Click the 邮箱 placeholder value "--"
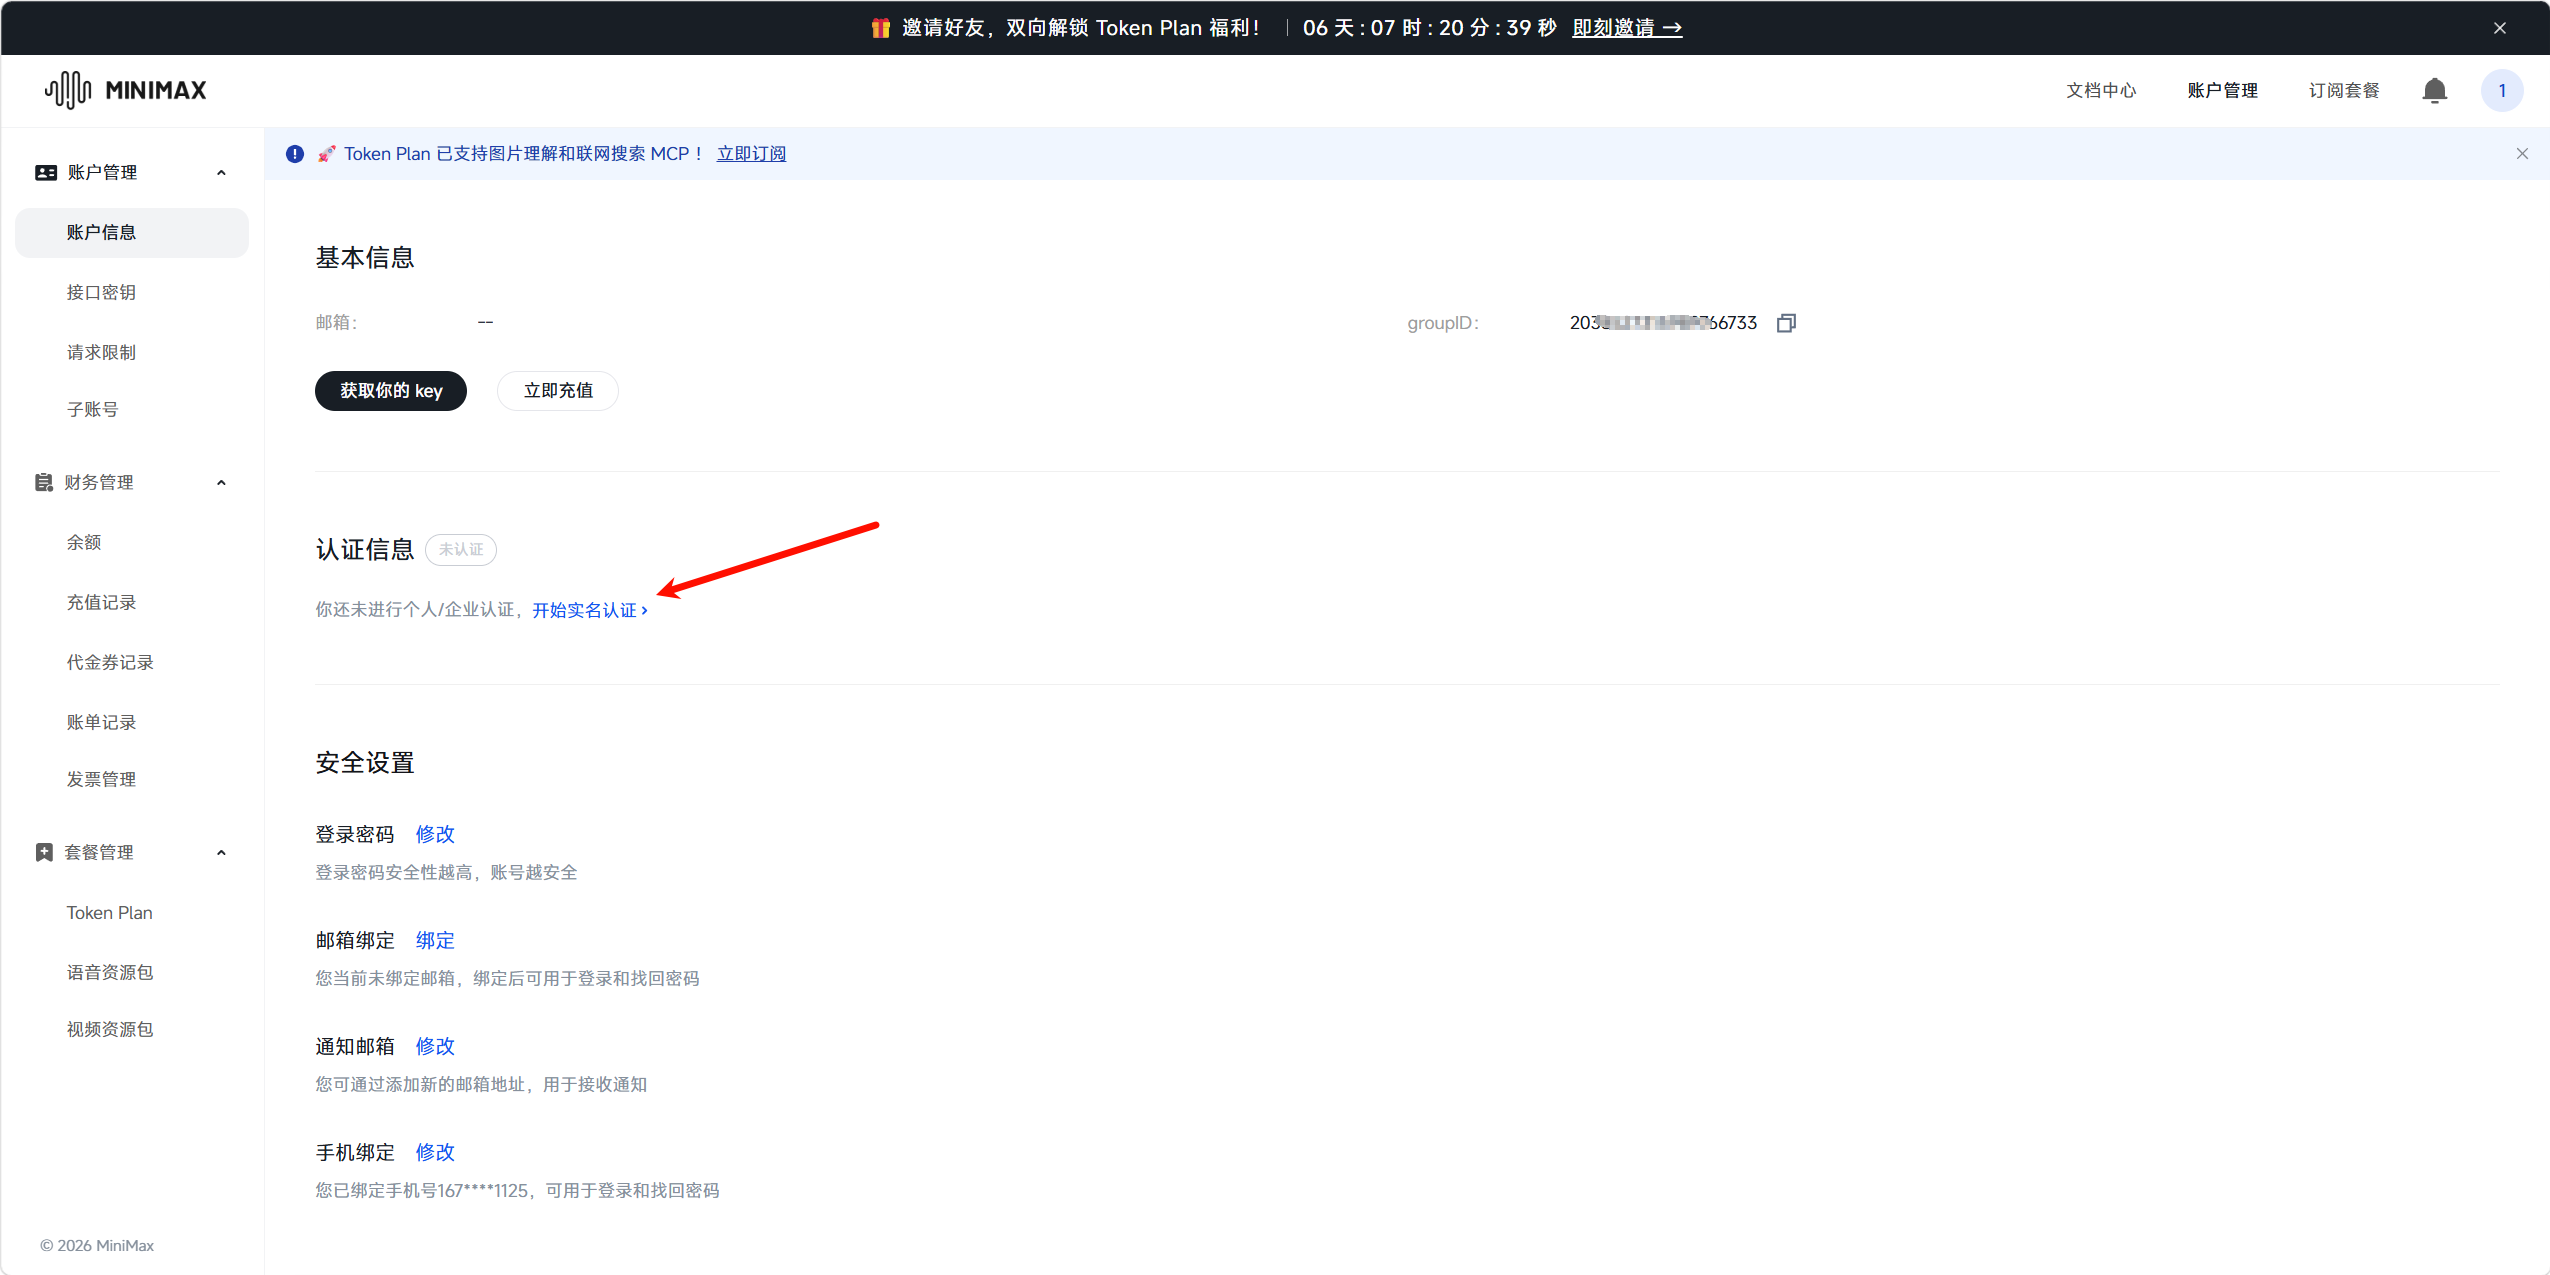 click(x=485, y=322)
